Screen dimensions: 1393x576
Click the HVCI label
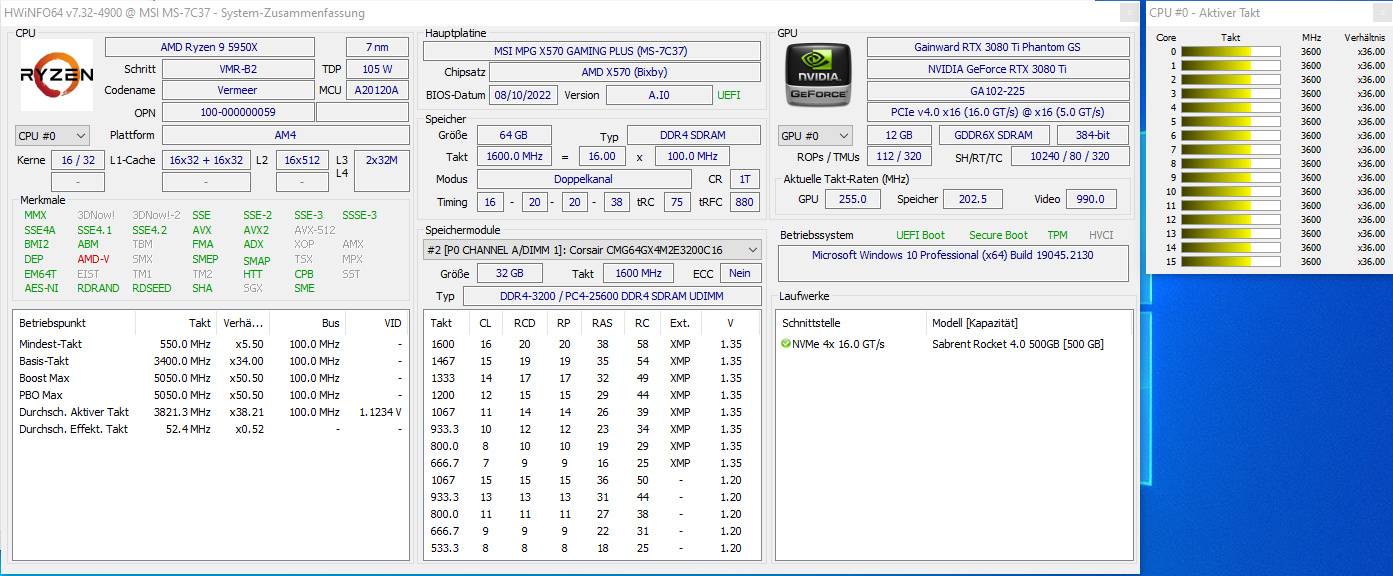(1100, 235)
